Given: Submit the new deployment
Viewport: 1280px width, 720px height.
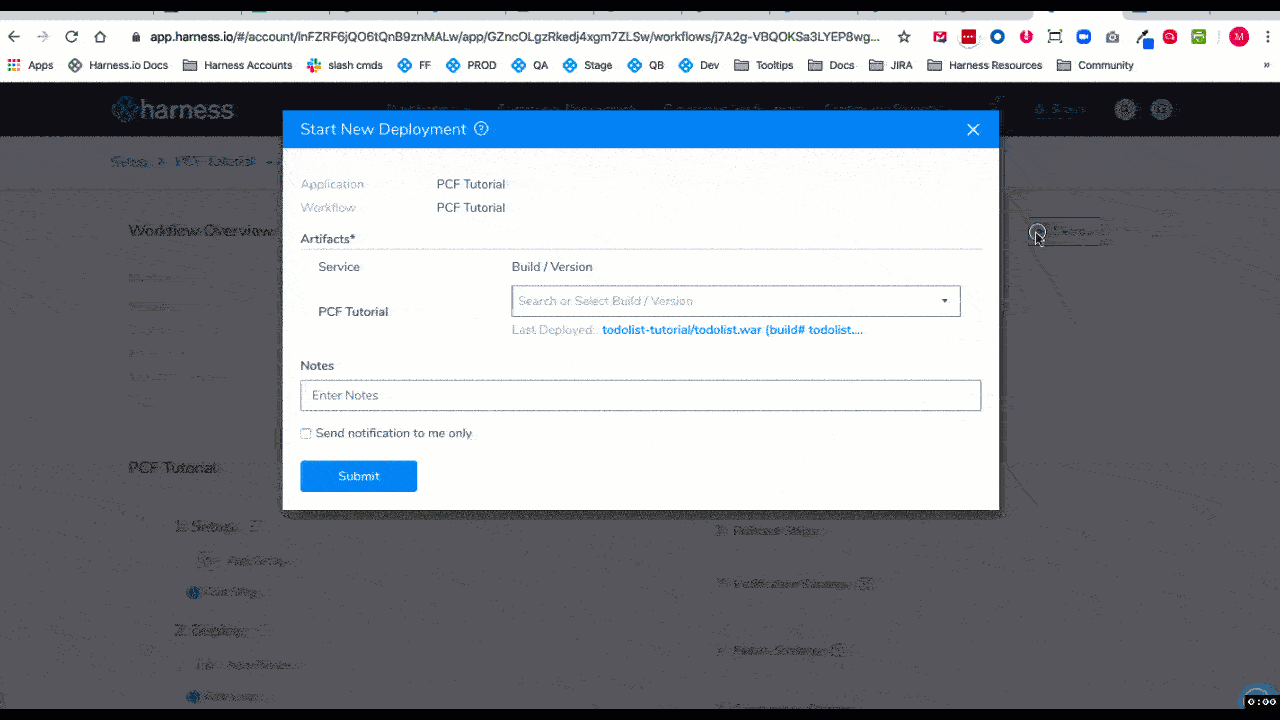Looking at the screenshot, I should [x=359, y=476].
